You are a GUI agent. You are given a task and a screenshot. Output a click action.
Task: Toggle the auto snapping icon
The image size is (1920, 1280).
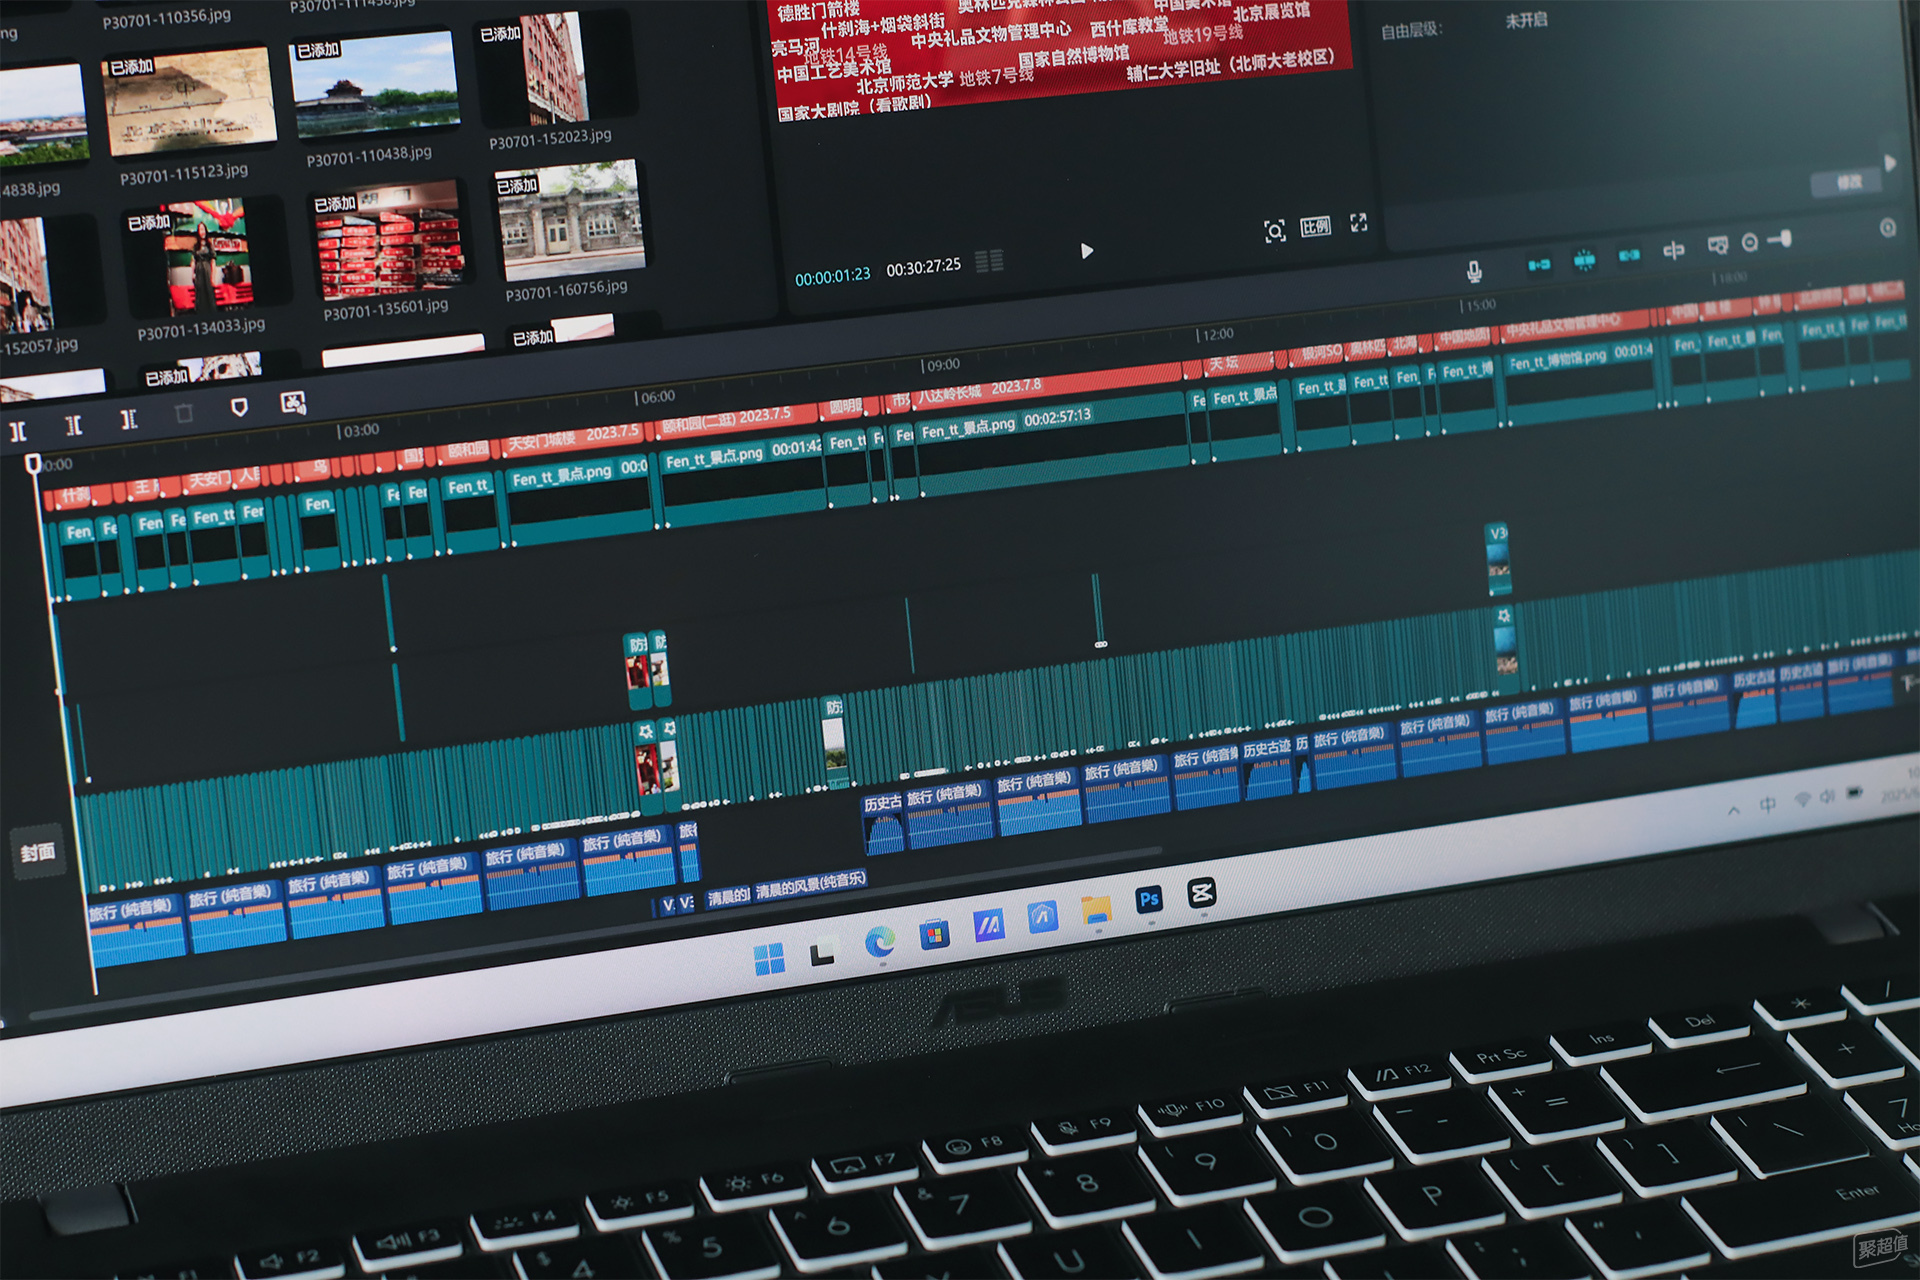click(1584, 261)
